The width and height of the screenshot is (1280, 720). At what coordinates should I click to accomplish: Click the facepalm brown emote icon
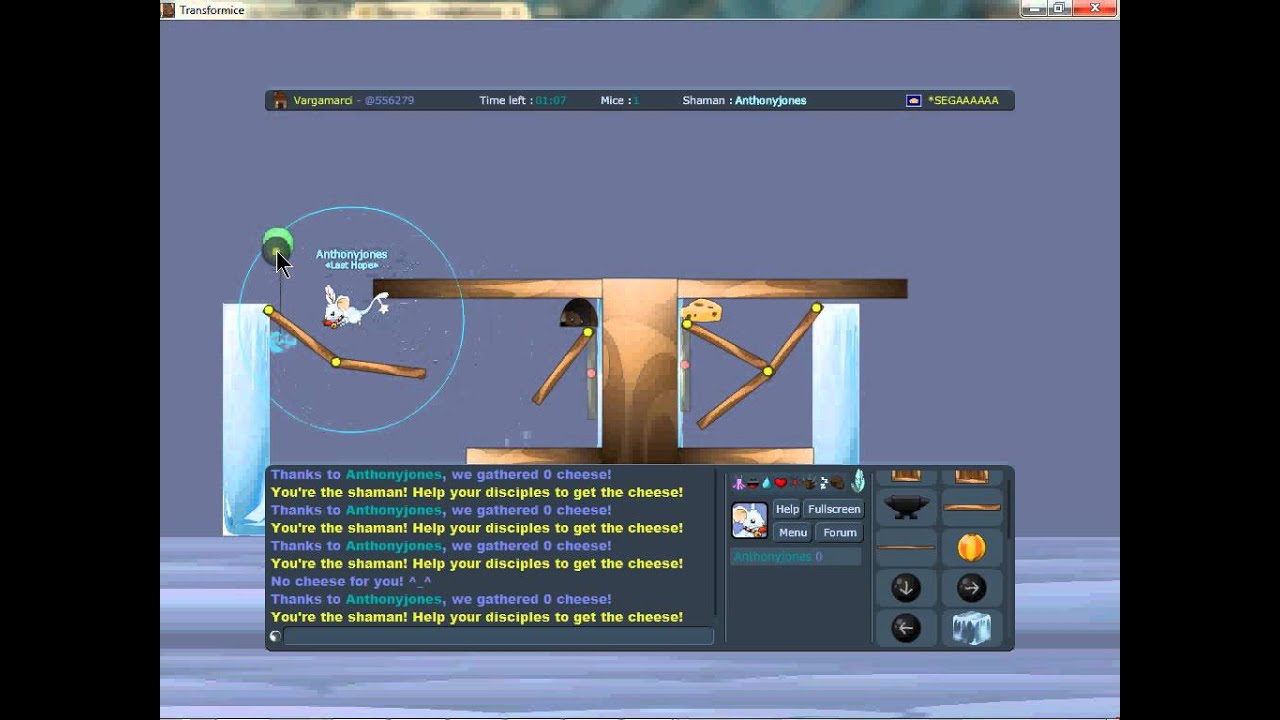pos(838,483)
